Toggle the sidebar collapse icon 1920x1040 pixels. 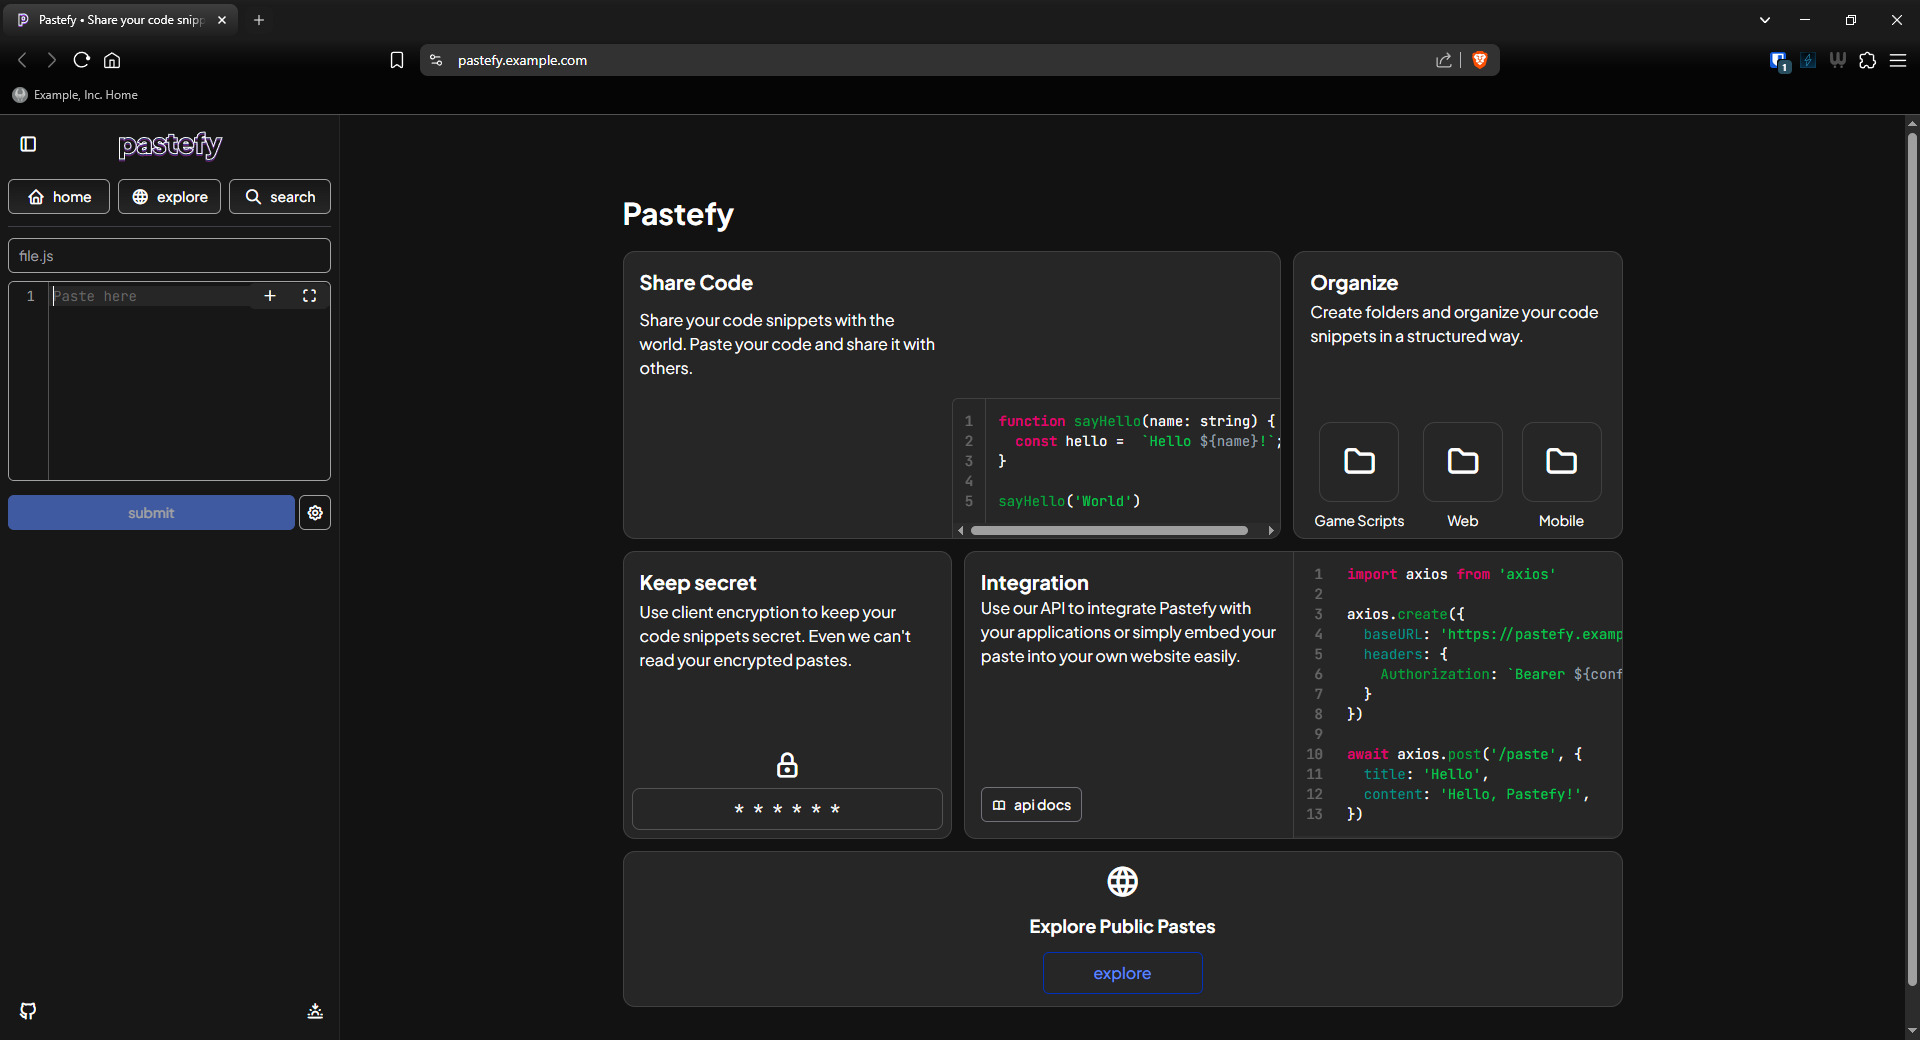point(28,144)
